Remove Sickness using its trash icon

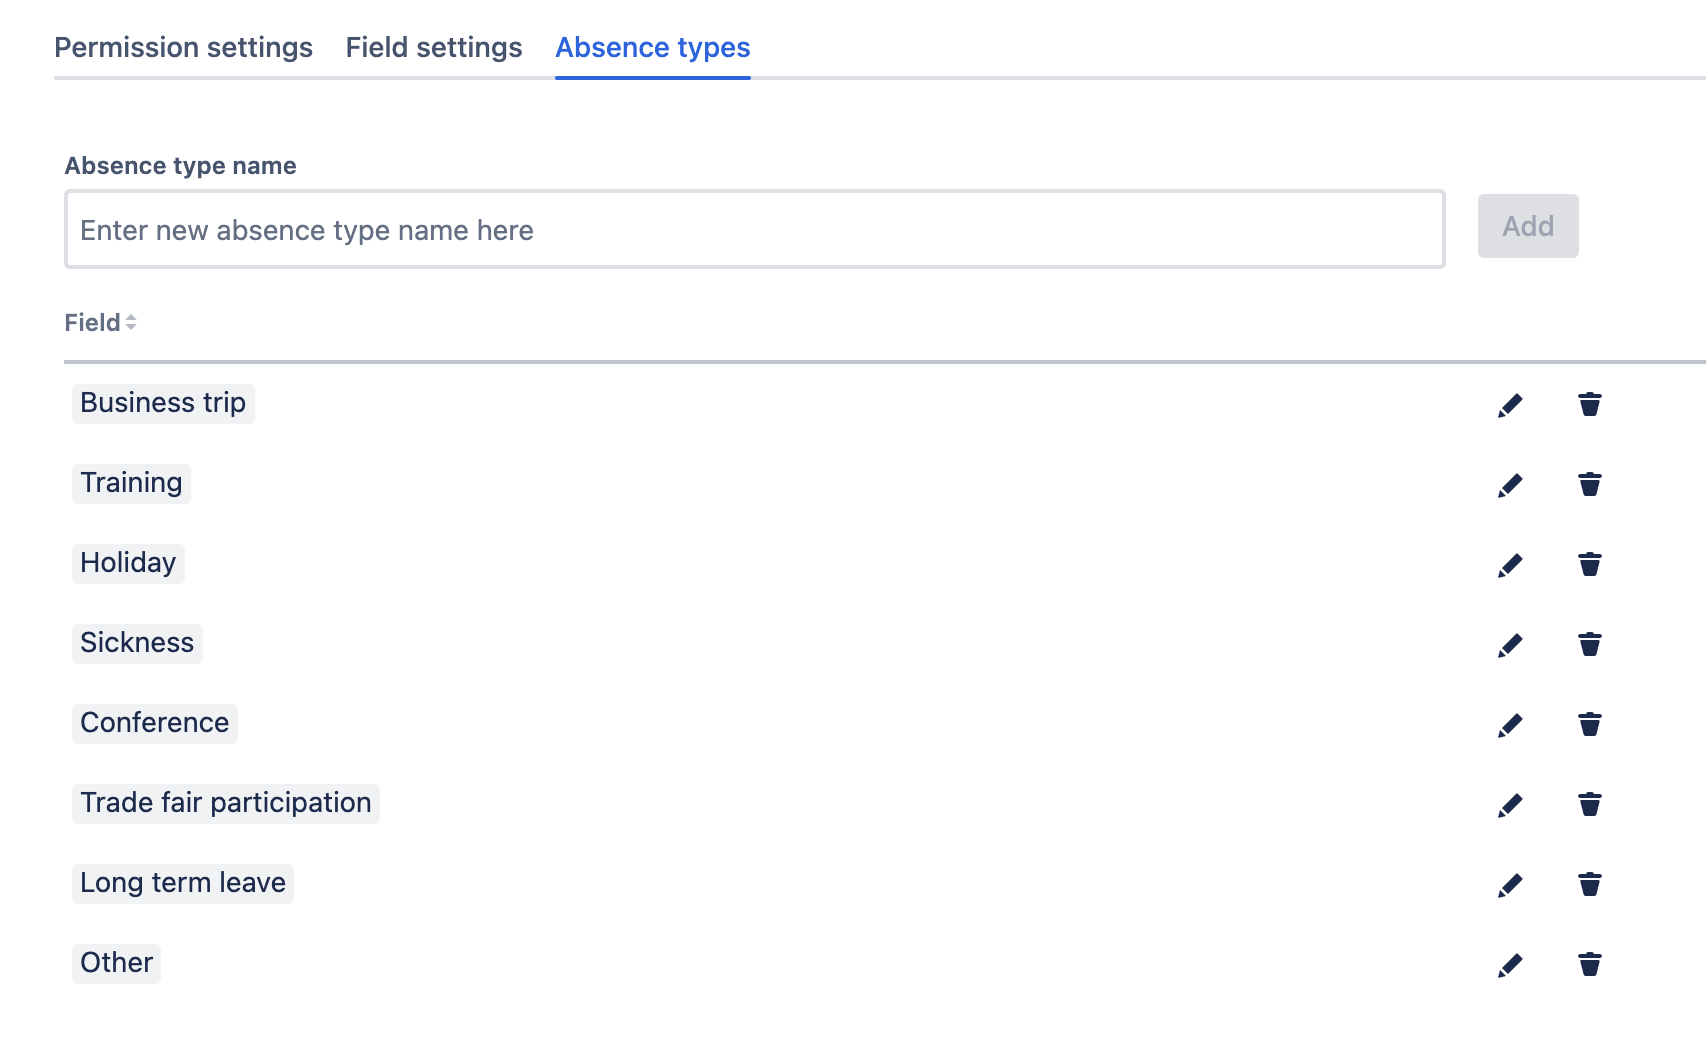click(x=1590, y=644)
